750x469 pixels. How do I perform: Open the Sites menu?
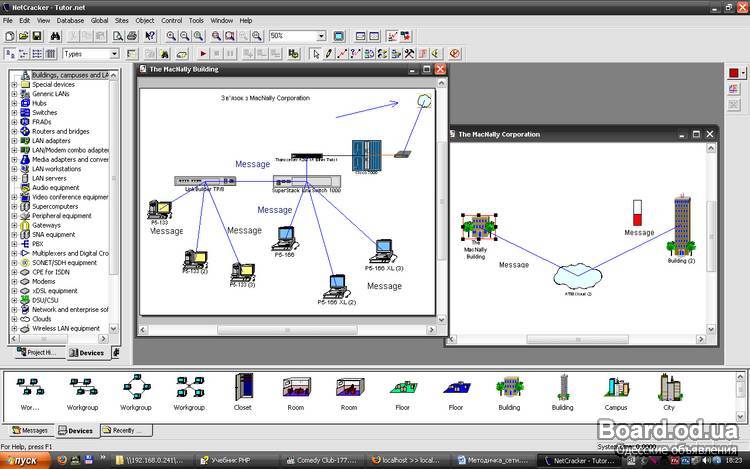pos(121,21)
